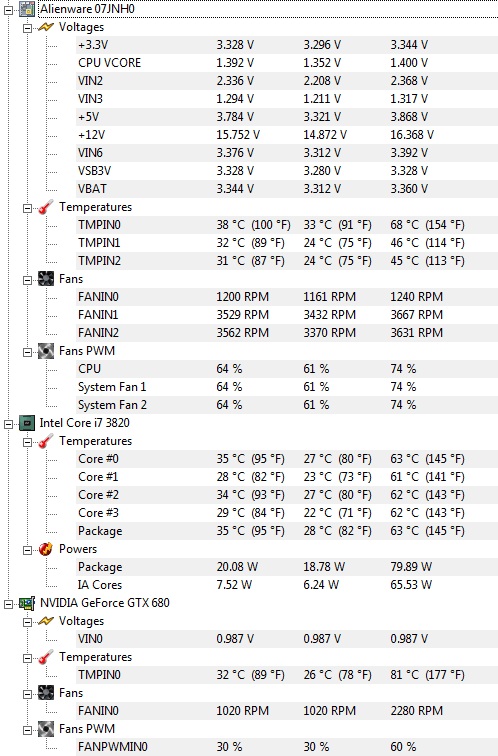The width and height of the screenshot is (498, 756).
Task: Click the Powers flame icon
Action: coord(45,549)
